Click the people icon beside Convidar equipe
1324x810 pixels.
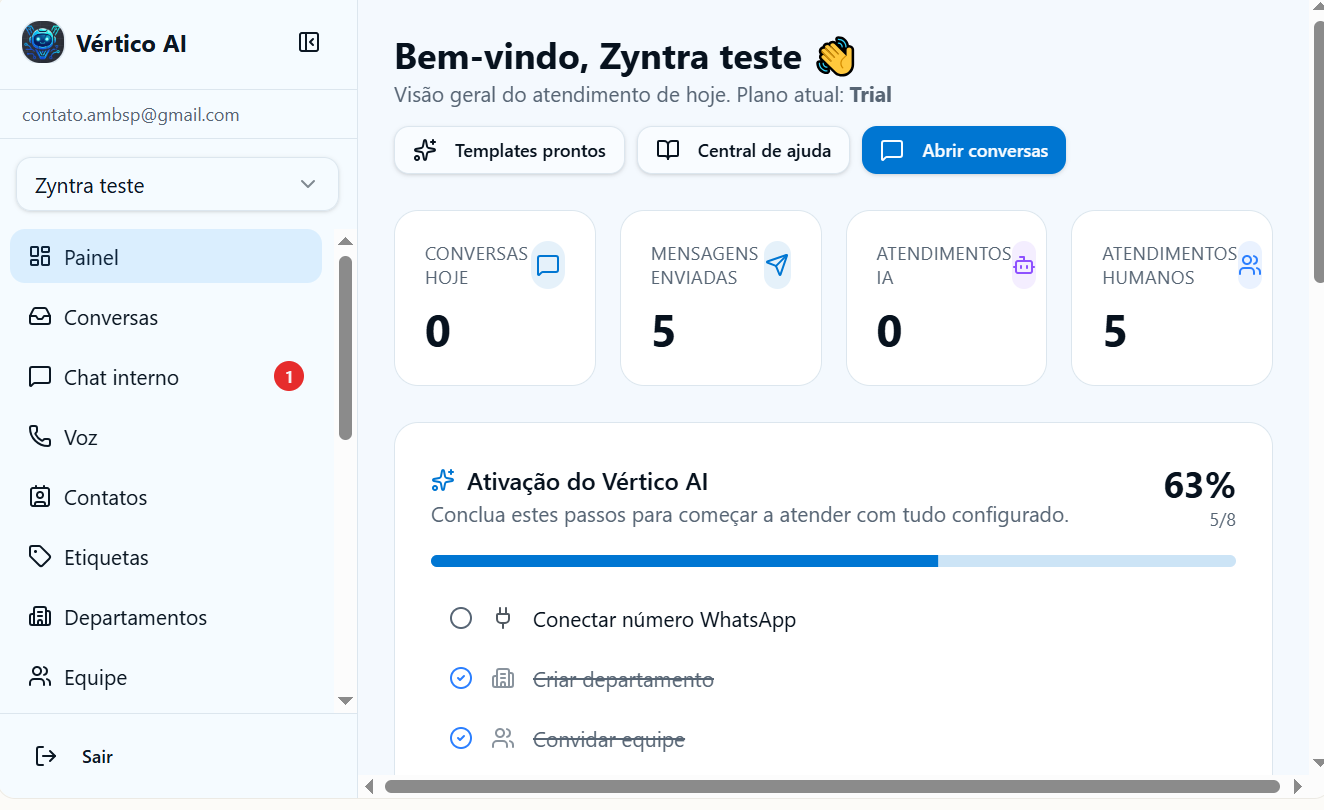(x=503, y=739)
